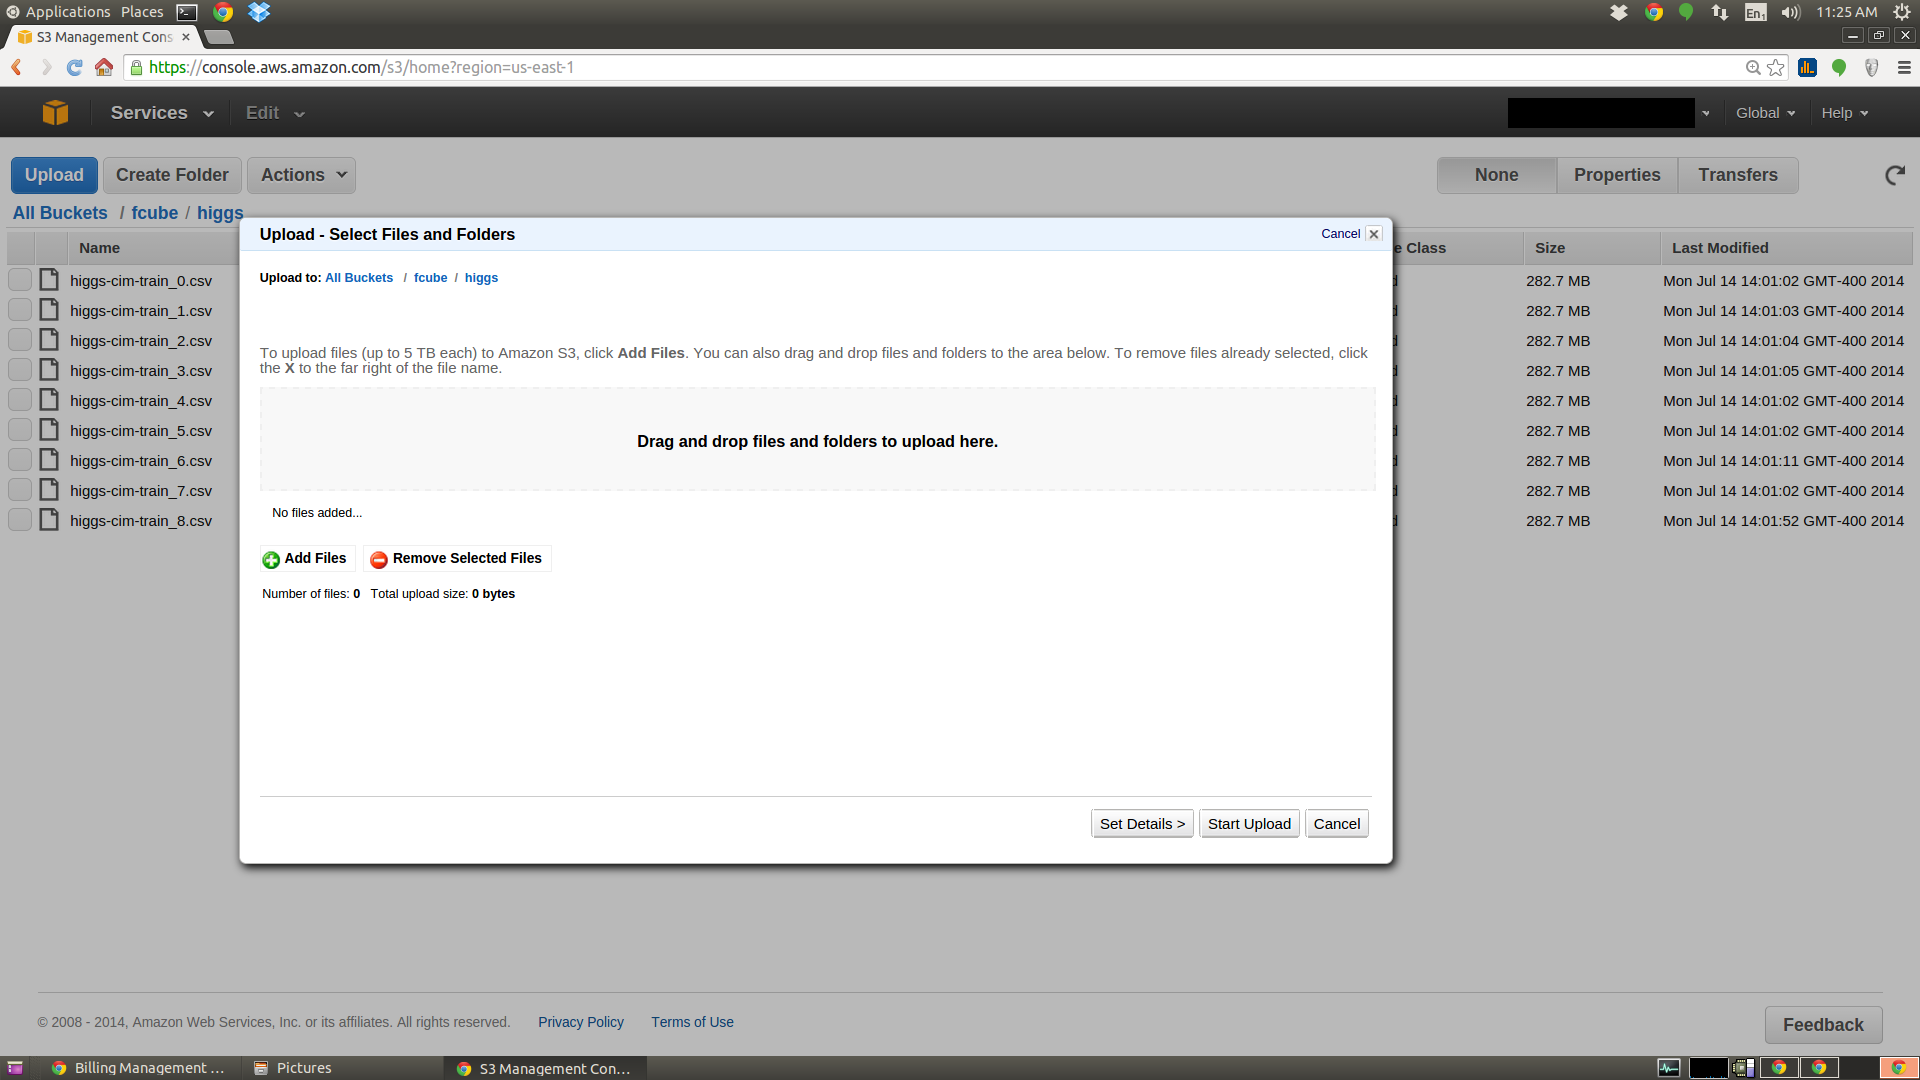Click the Upload button
The width and height of the screenshot is (1920, 1080).
(54, 175)
